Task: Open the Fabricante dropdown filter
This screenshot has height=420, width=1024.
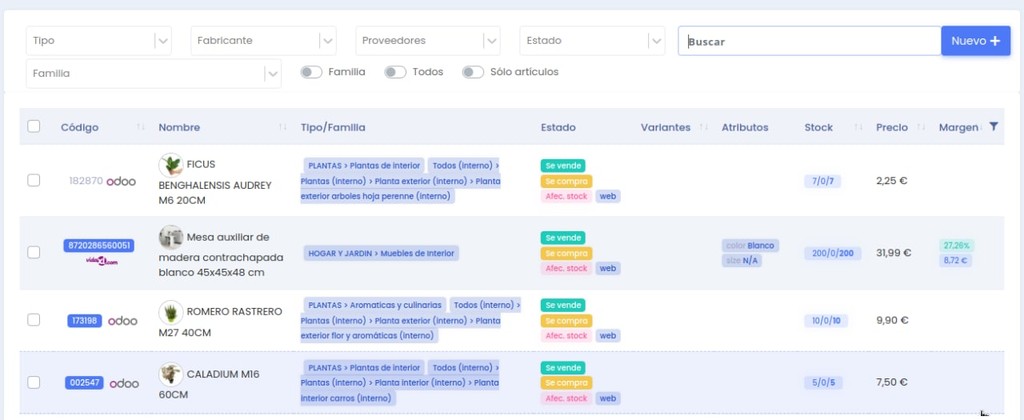Action: pos(263,40)
